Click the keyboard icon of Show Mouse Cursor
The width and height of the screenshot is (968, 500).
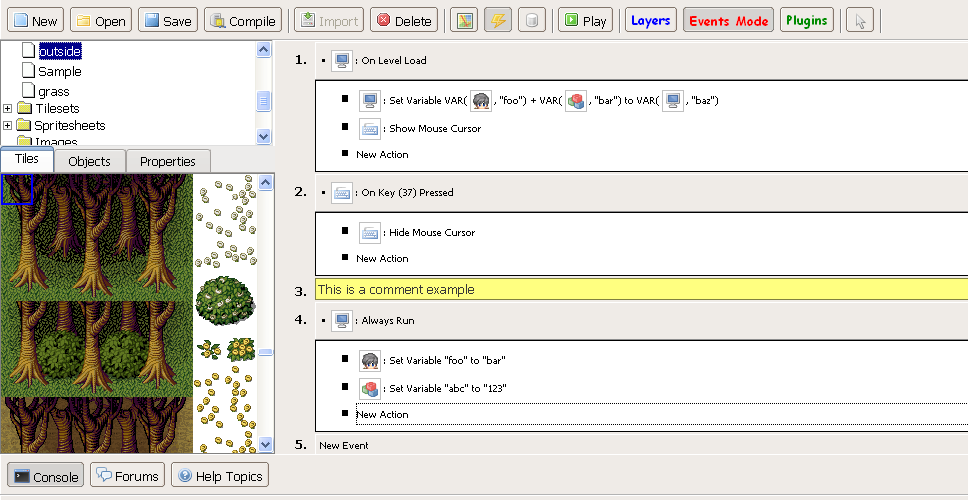tap(370, 129)
